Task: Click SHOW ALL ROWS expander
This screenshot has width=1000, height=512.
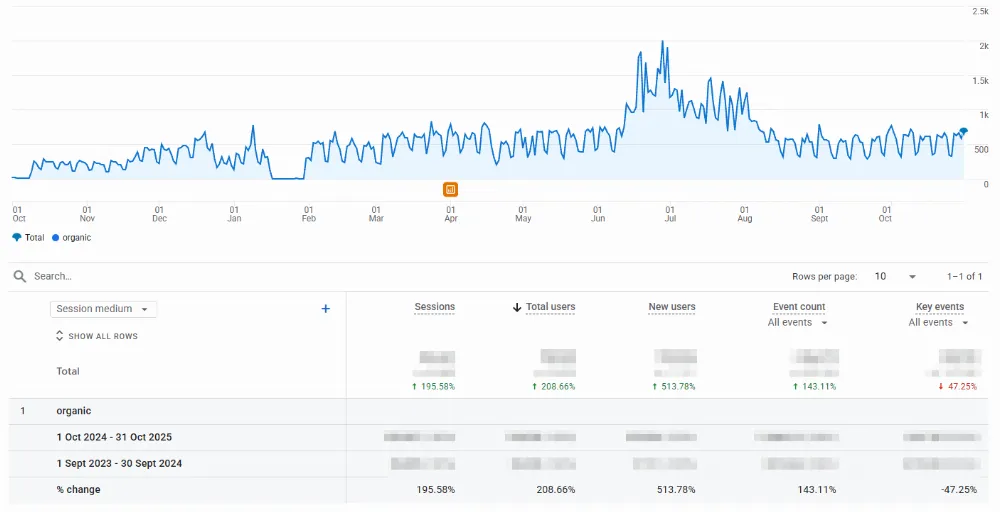Action: click(x=97, y=336)
